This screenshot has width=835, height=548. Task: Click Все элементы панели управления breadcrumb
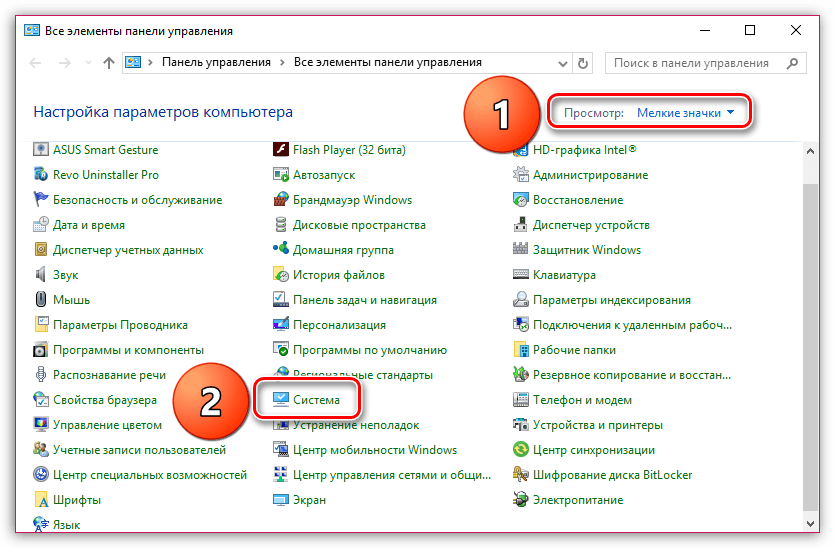[388, 62]
